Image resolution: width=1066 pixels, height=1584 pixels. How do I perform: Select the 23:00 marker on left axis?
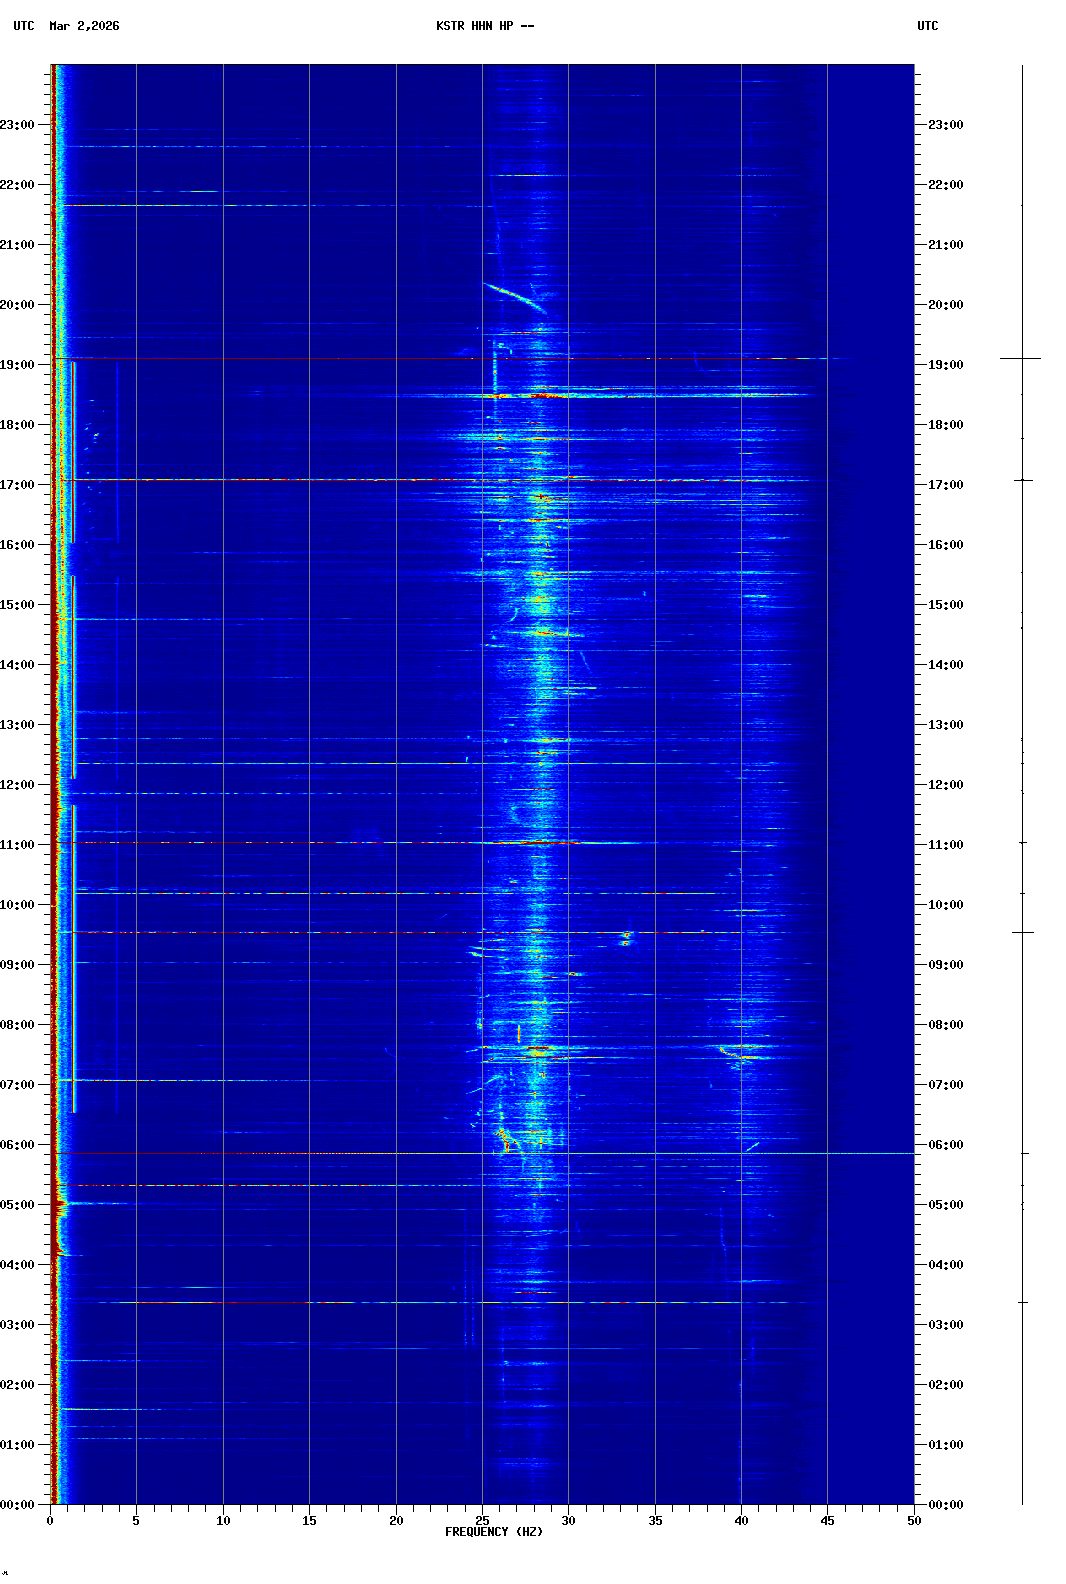tap(18, 125)
